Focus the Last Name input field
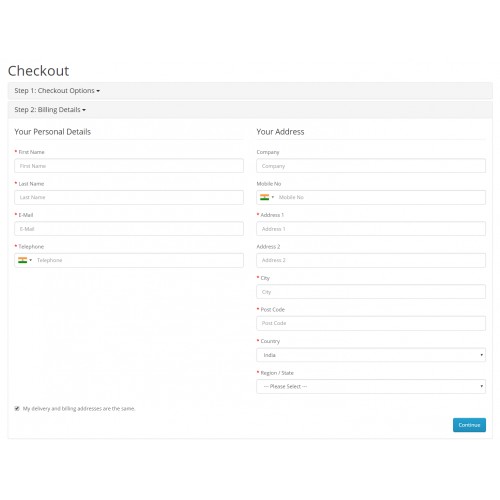This screenshot has width=500, height=500. tap(129, 197)
